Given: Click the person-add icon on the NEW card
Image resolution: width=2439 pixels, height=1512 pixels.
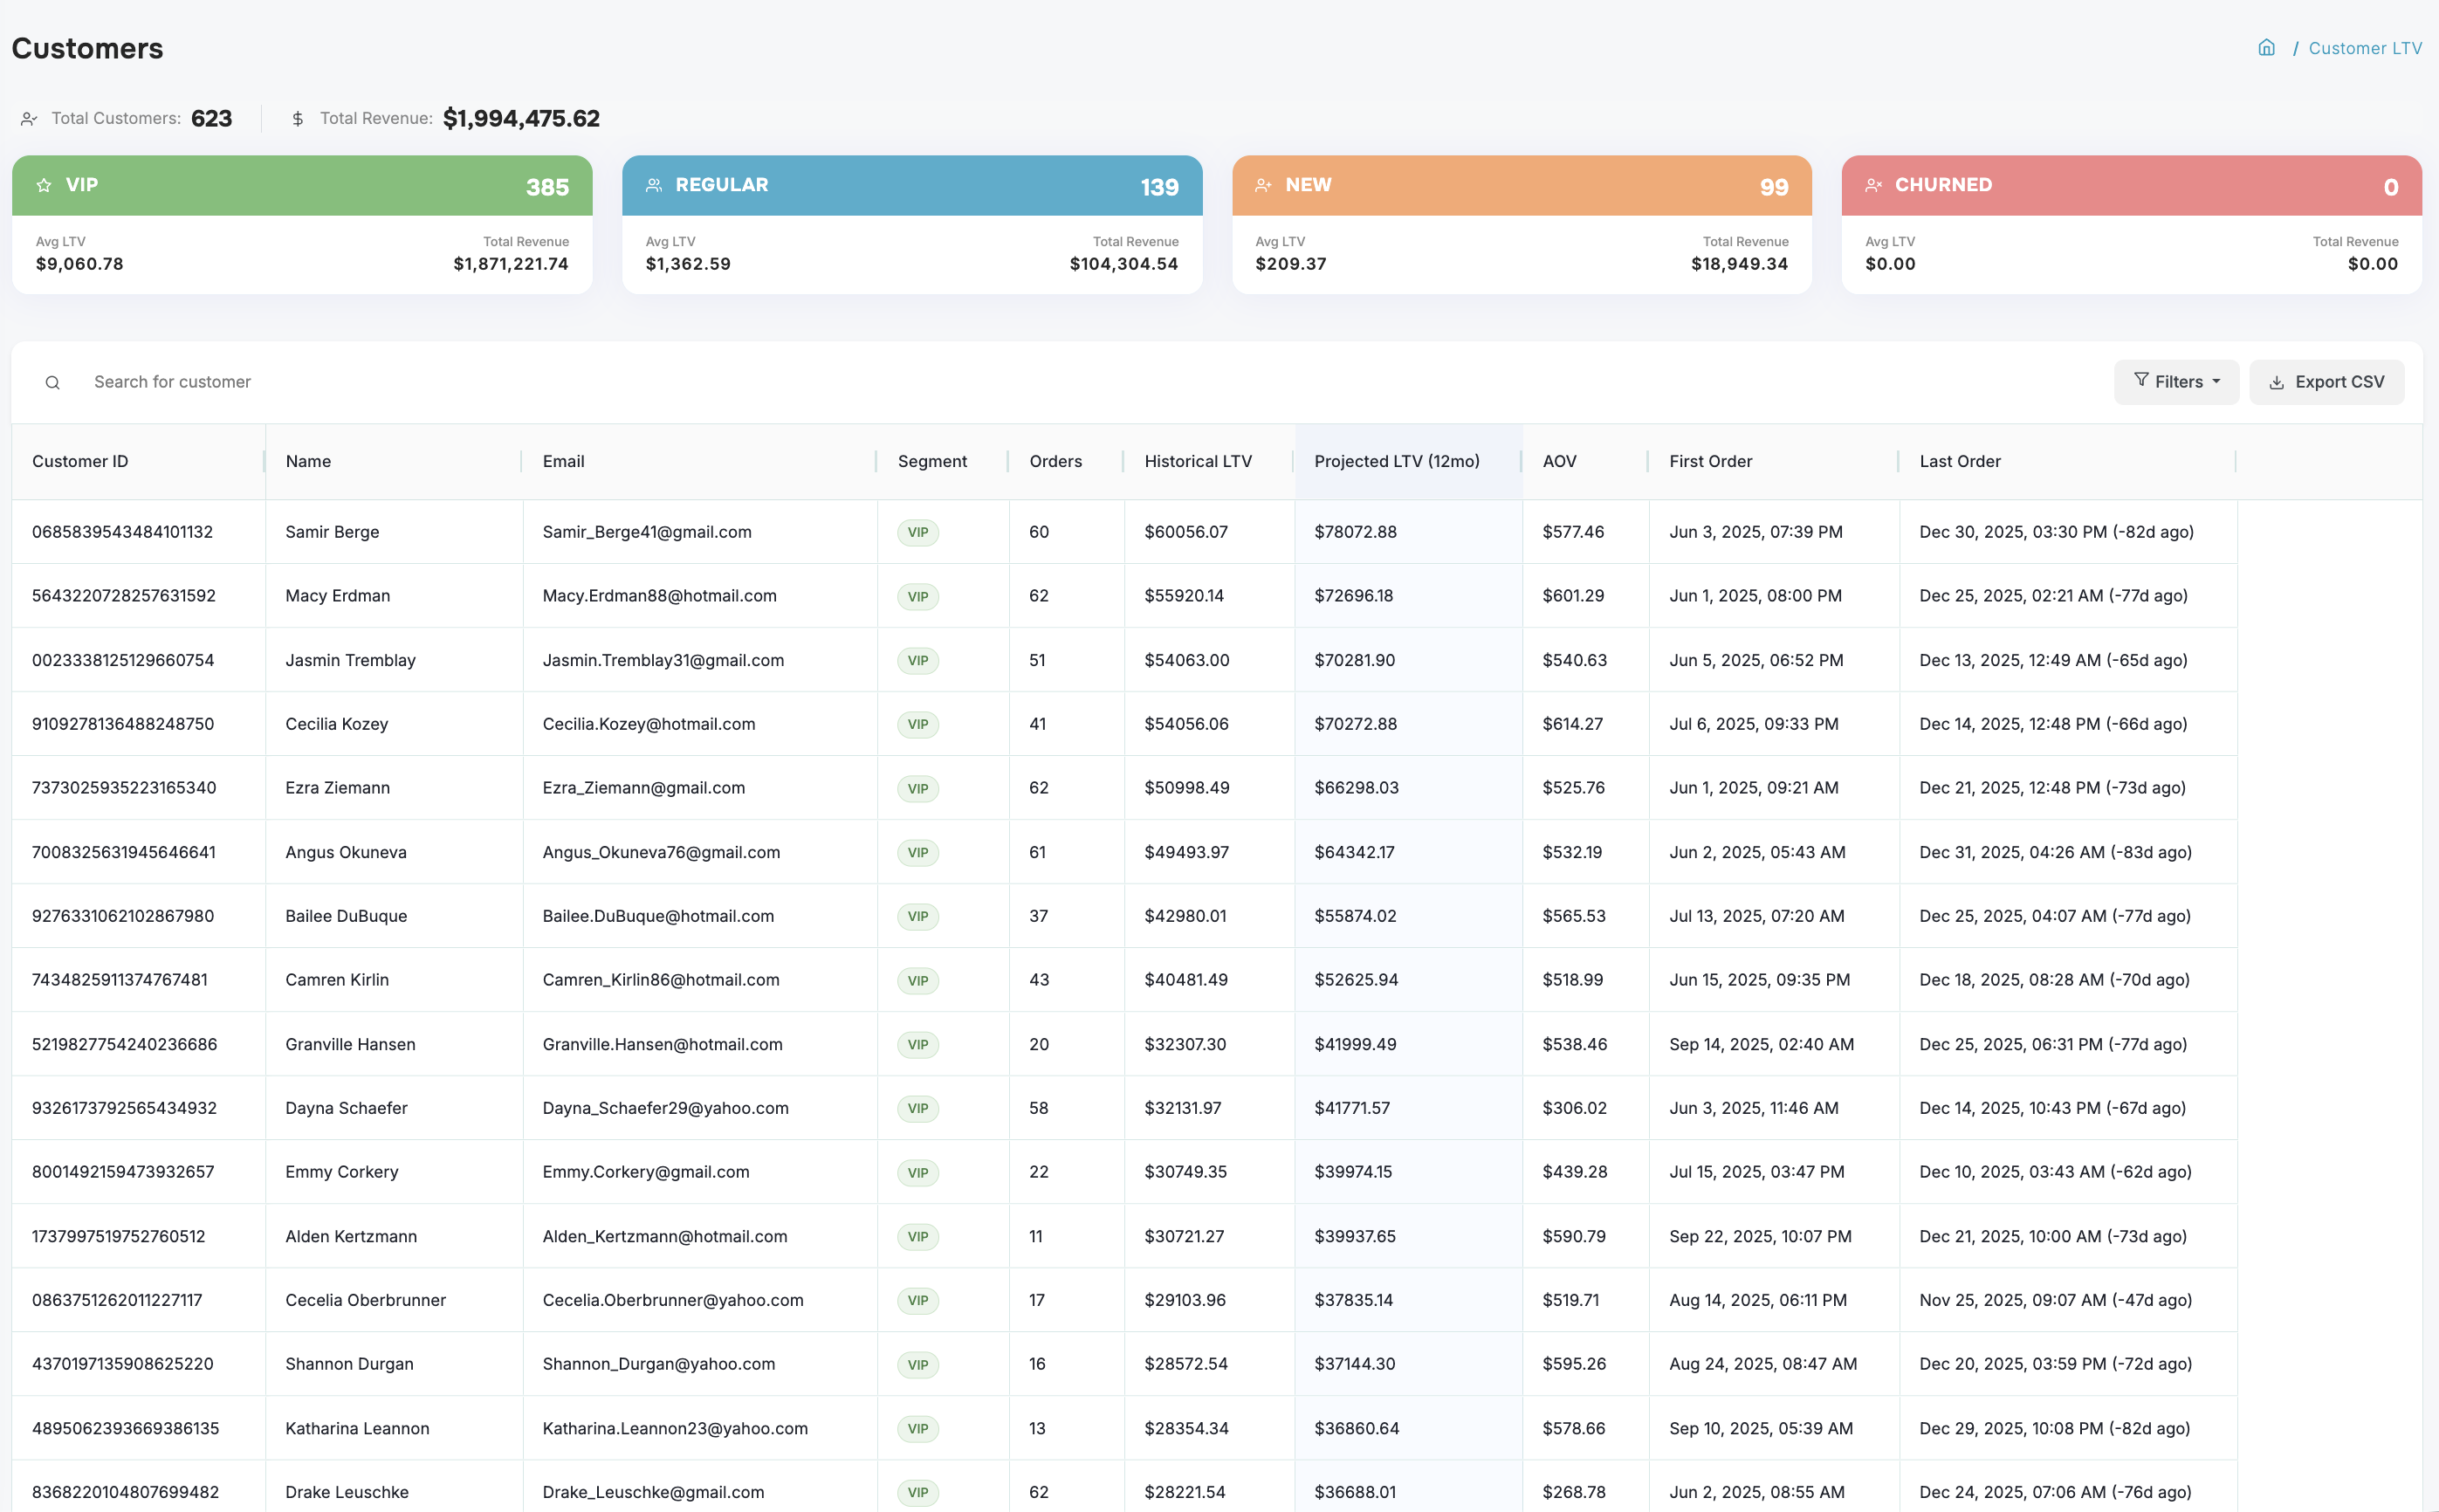Looking at the screenshot, I should (1264, 184).
